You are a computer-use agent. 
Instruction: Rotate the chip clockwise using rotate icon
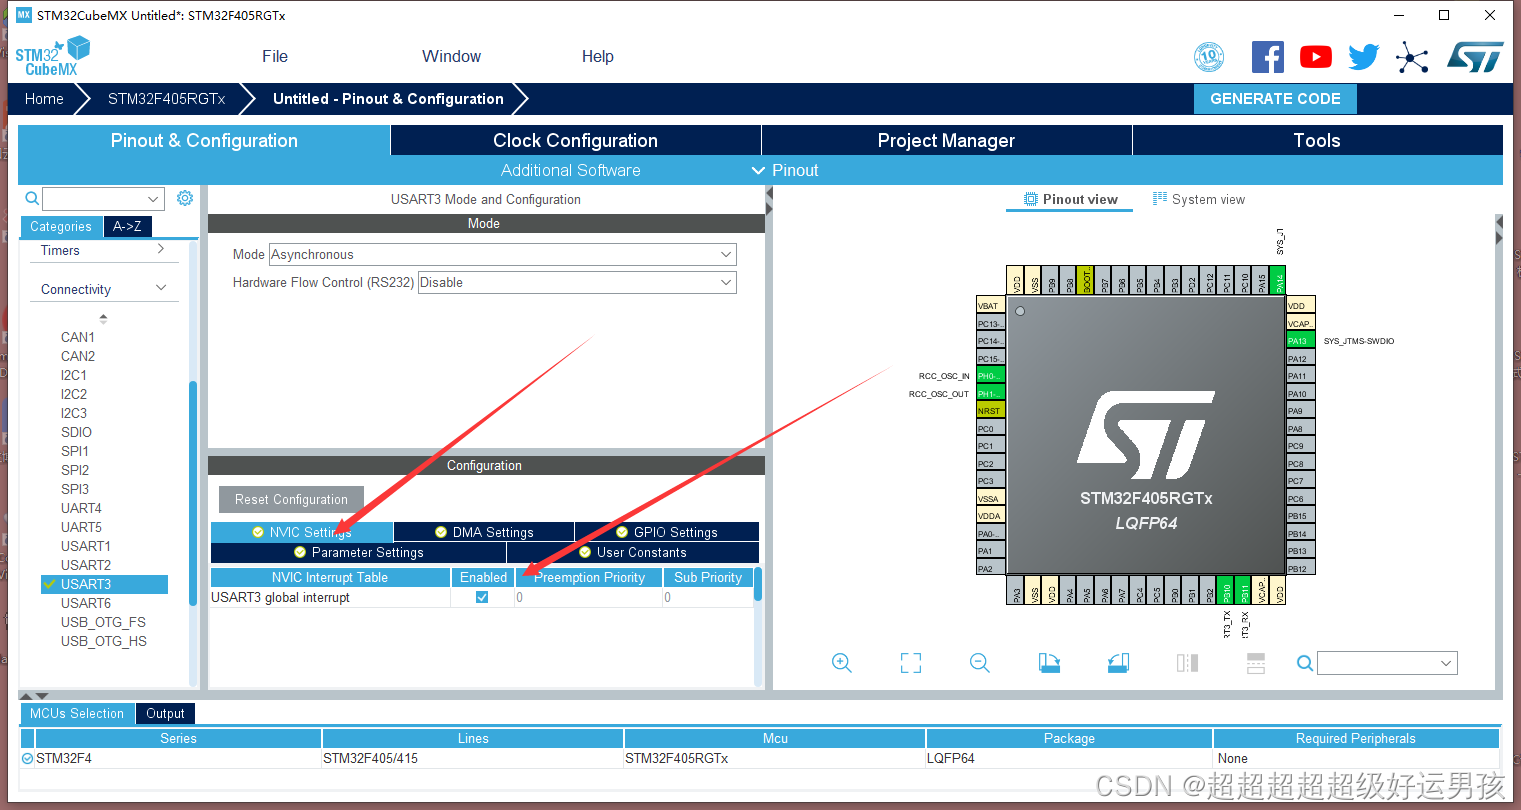point(1049,662)
